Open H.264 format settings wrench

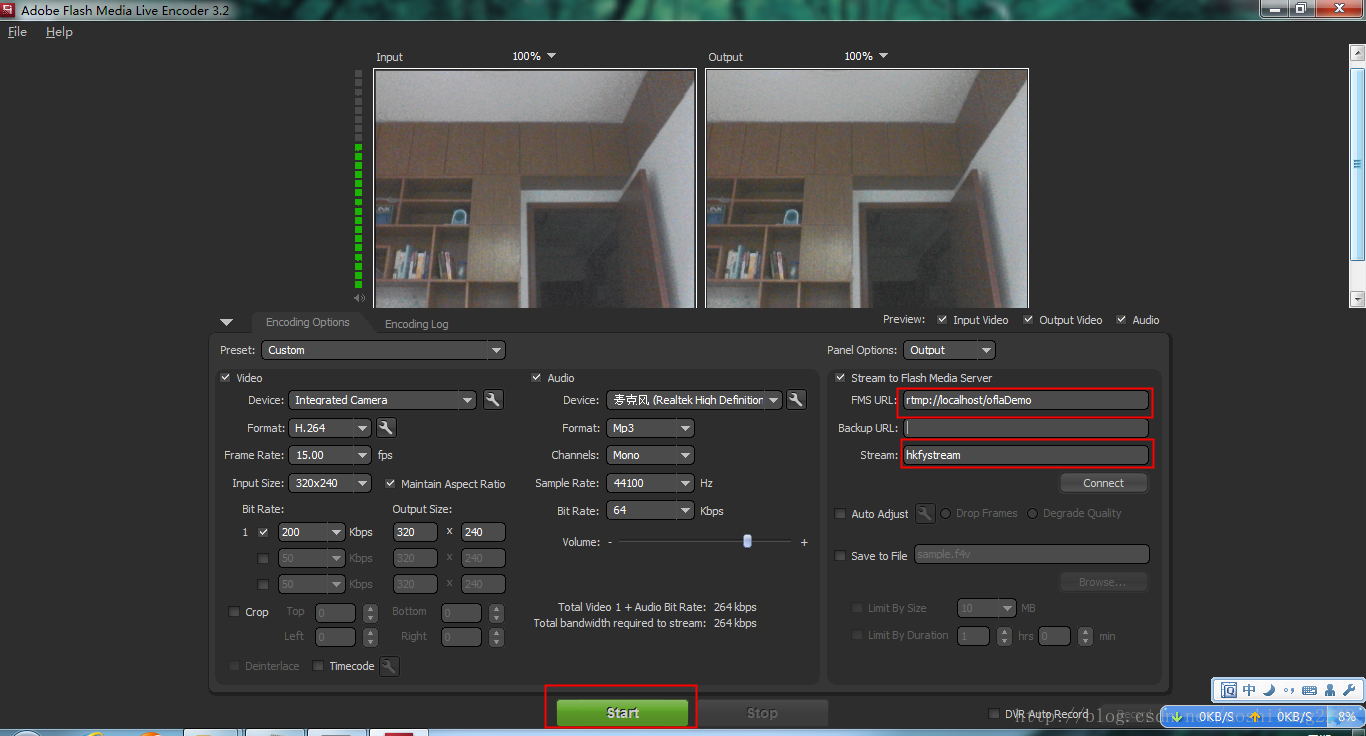[x=386, y=428]
